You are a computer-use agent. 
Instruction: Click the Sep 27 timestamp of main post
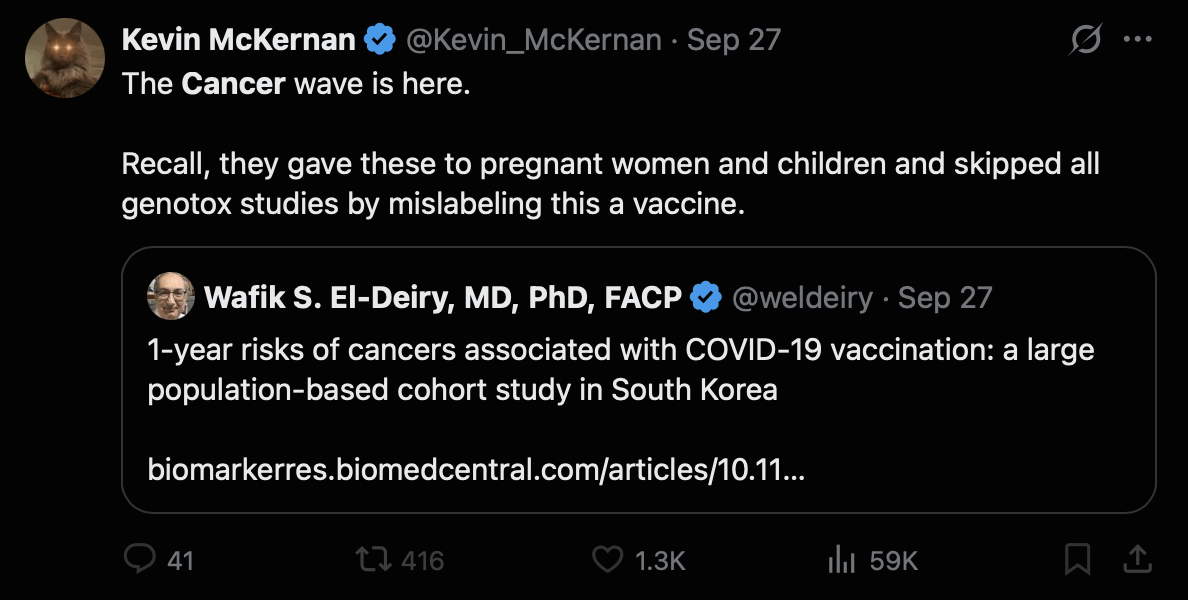pos(734,41)
